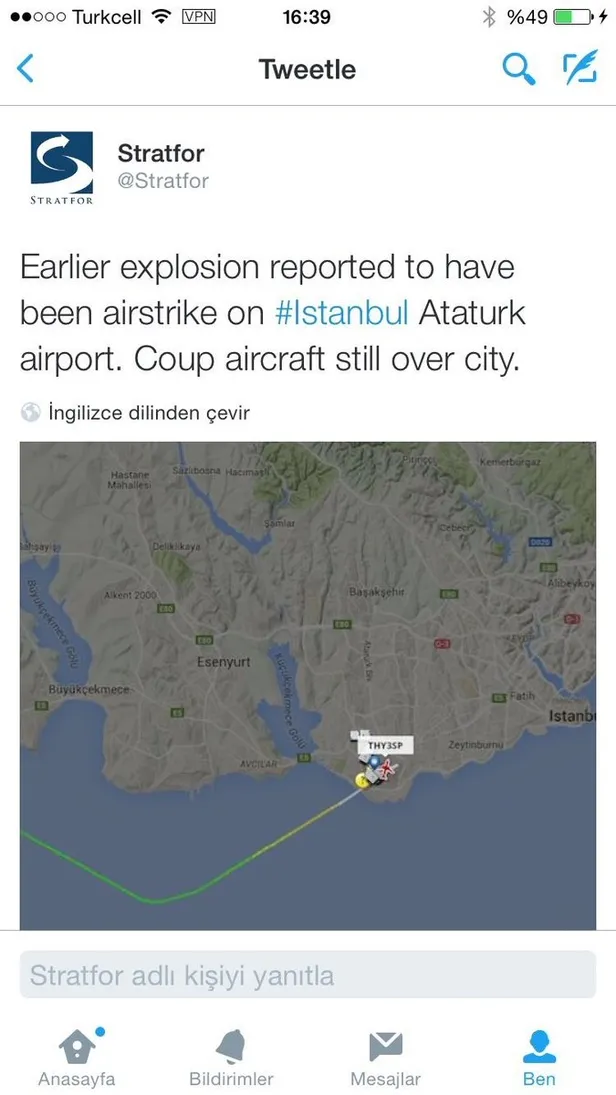Viewport: 616px width, 1095px height.
Task: Open Stratfor profile logo avatar
Action: 62,168
